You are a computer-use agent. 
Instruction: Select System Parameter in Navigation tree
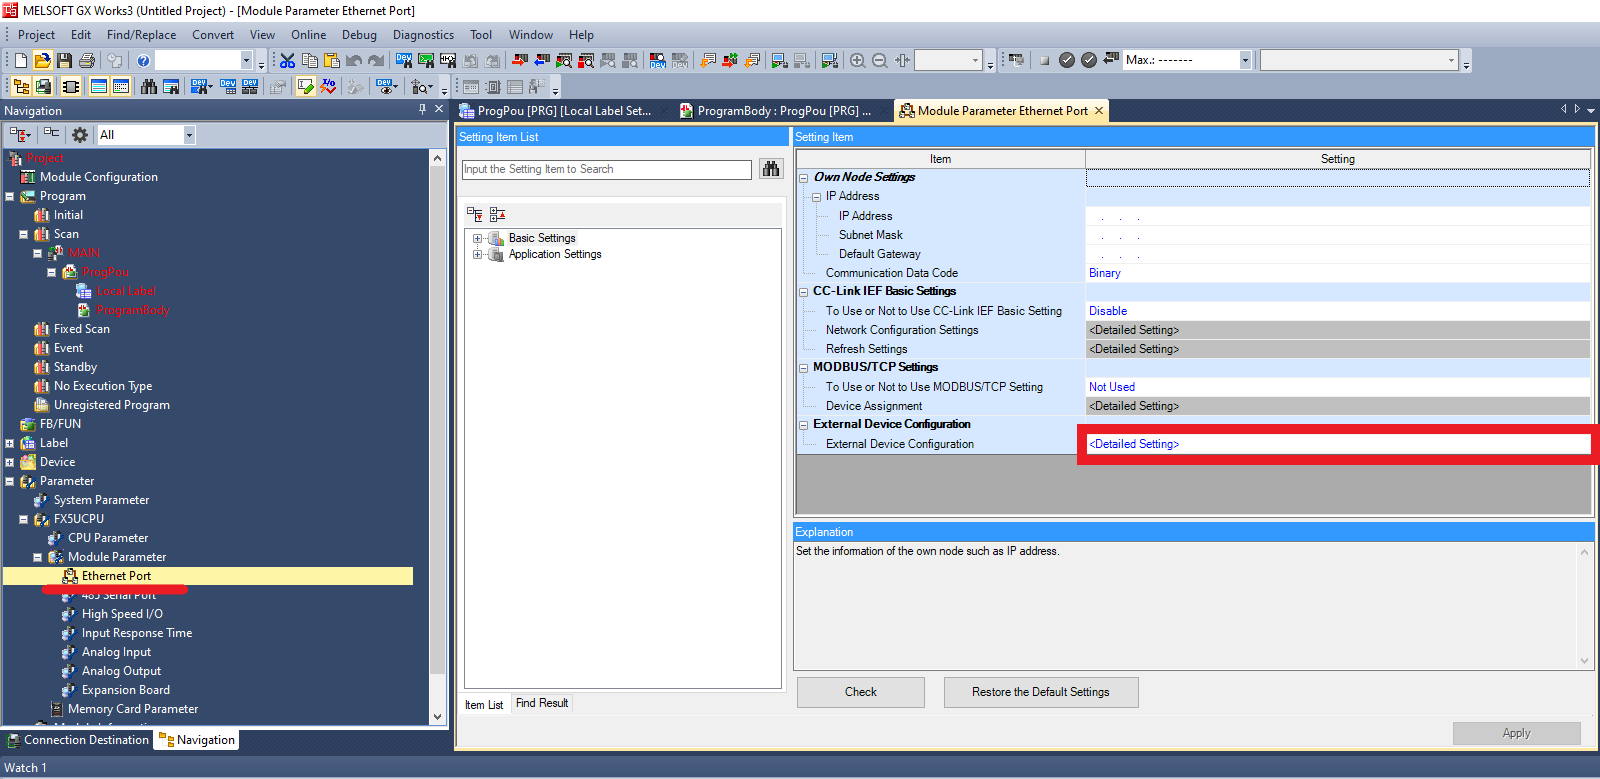point(101,500)
